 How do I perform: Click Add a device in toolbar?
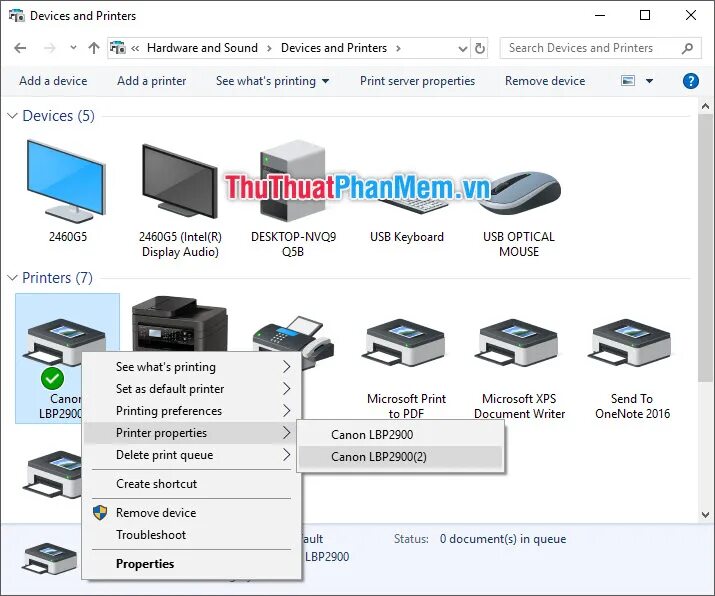53,81
